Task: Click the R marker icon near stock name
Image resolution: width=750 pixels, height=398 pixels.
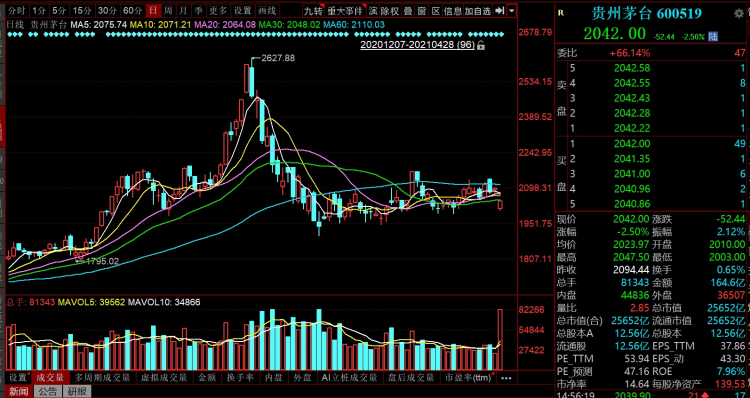Action: [561, 13]
